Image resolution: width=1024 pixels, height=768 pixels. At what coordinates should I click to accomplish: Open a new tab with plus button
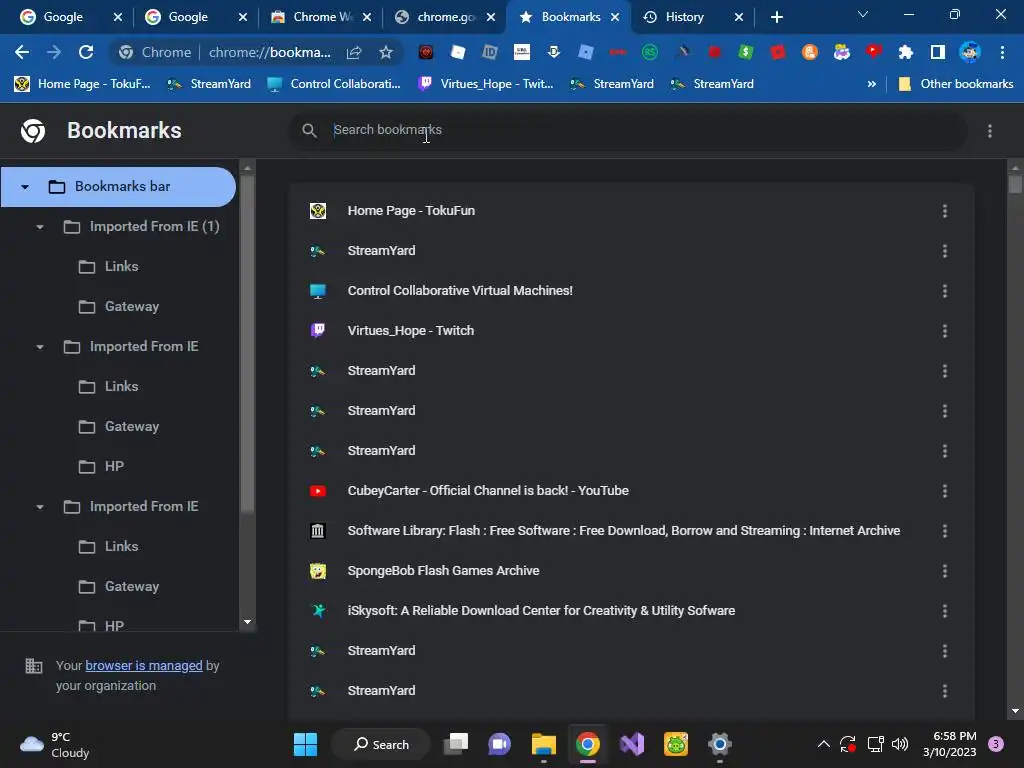coord(776,17)
